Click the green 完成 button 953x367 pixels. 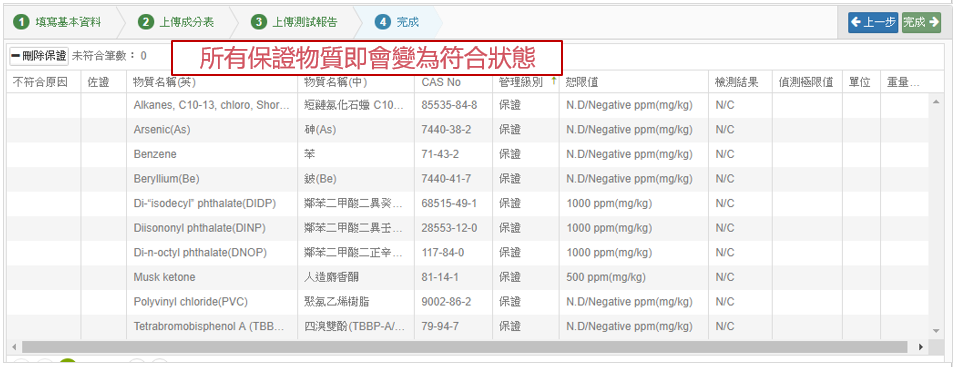pyautogui.click(x=921, y=22)
